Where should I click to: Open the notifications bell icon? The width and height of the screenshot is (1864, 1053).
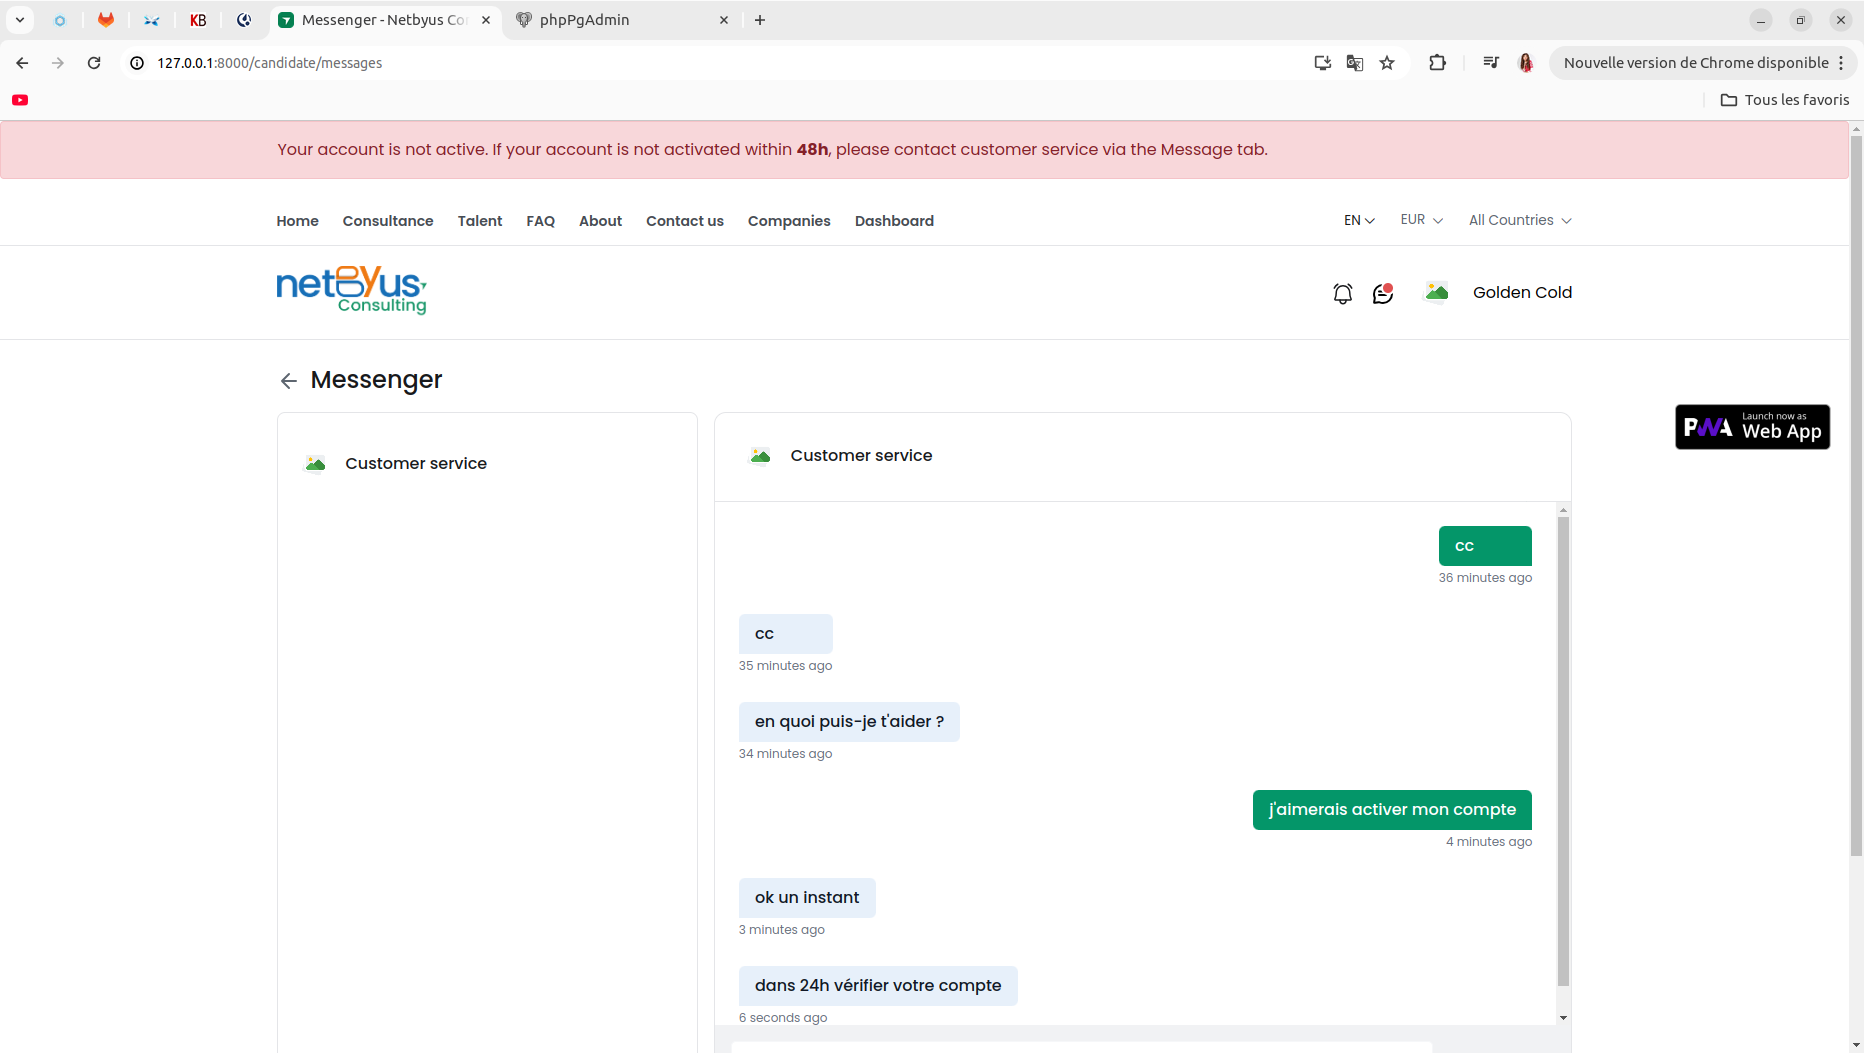click(x=1342, y=293)
